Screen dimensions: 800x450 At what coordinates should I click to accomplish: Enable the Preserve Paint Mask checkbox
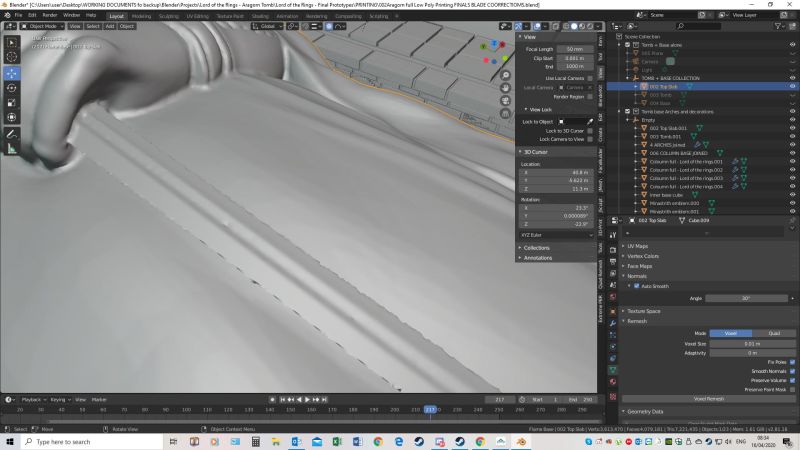pyautogui.click(x=792, y=390)
